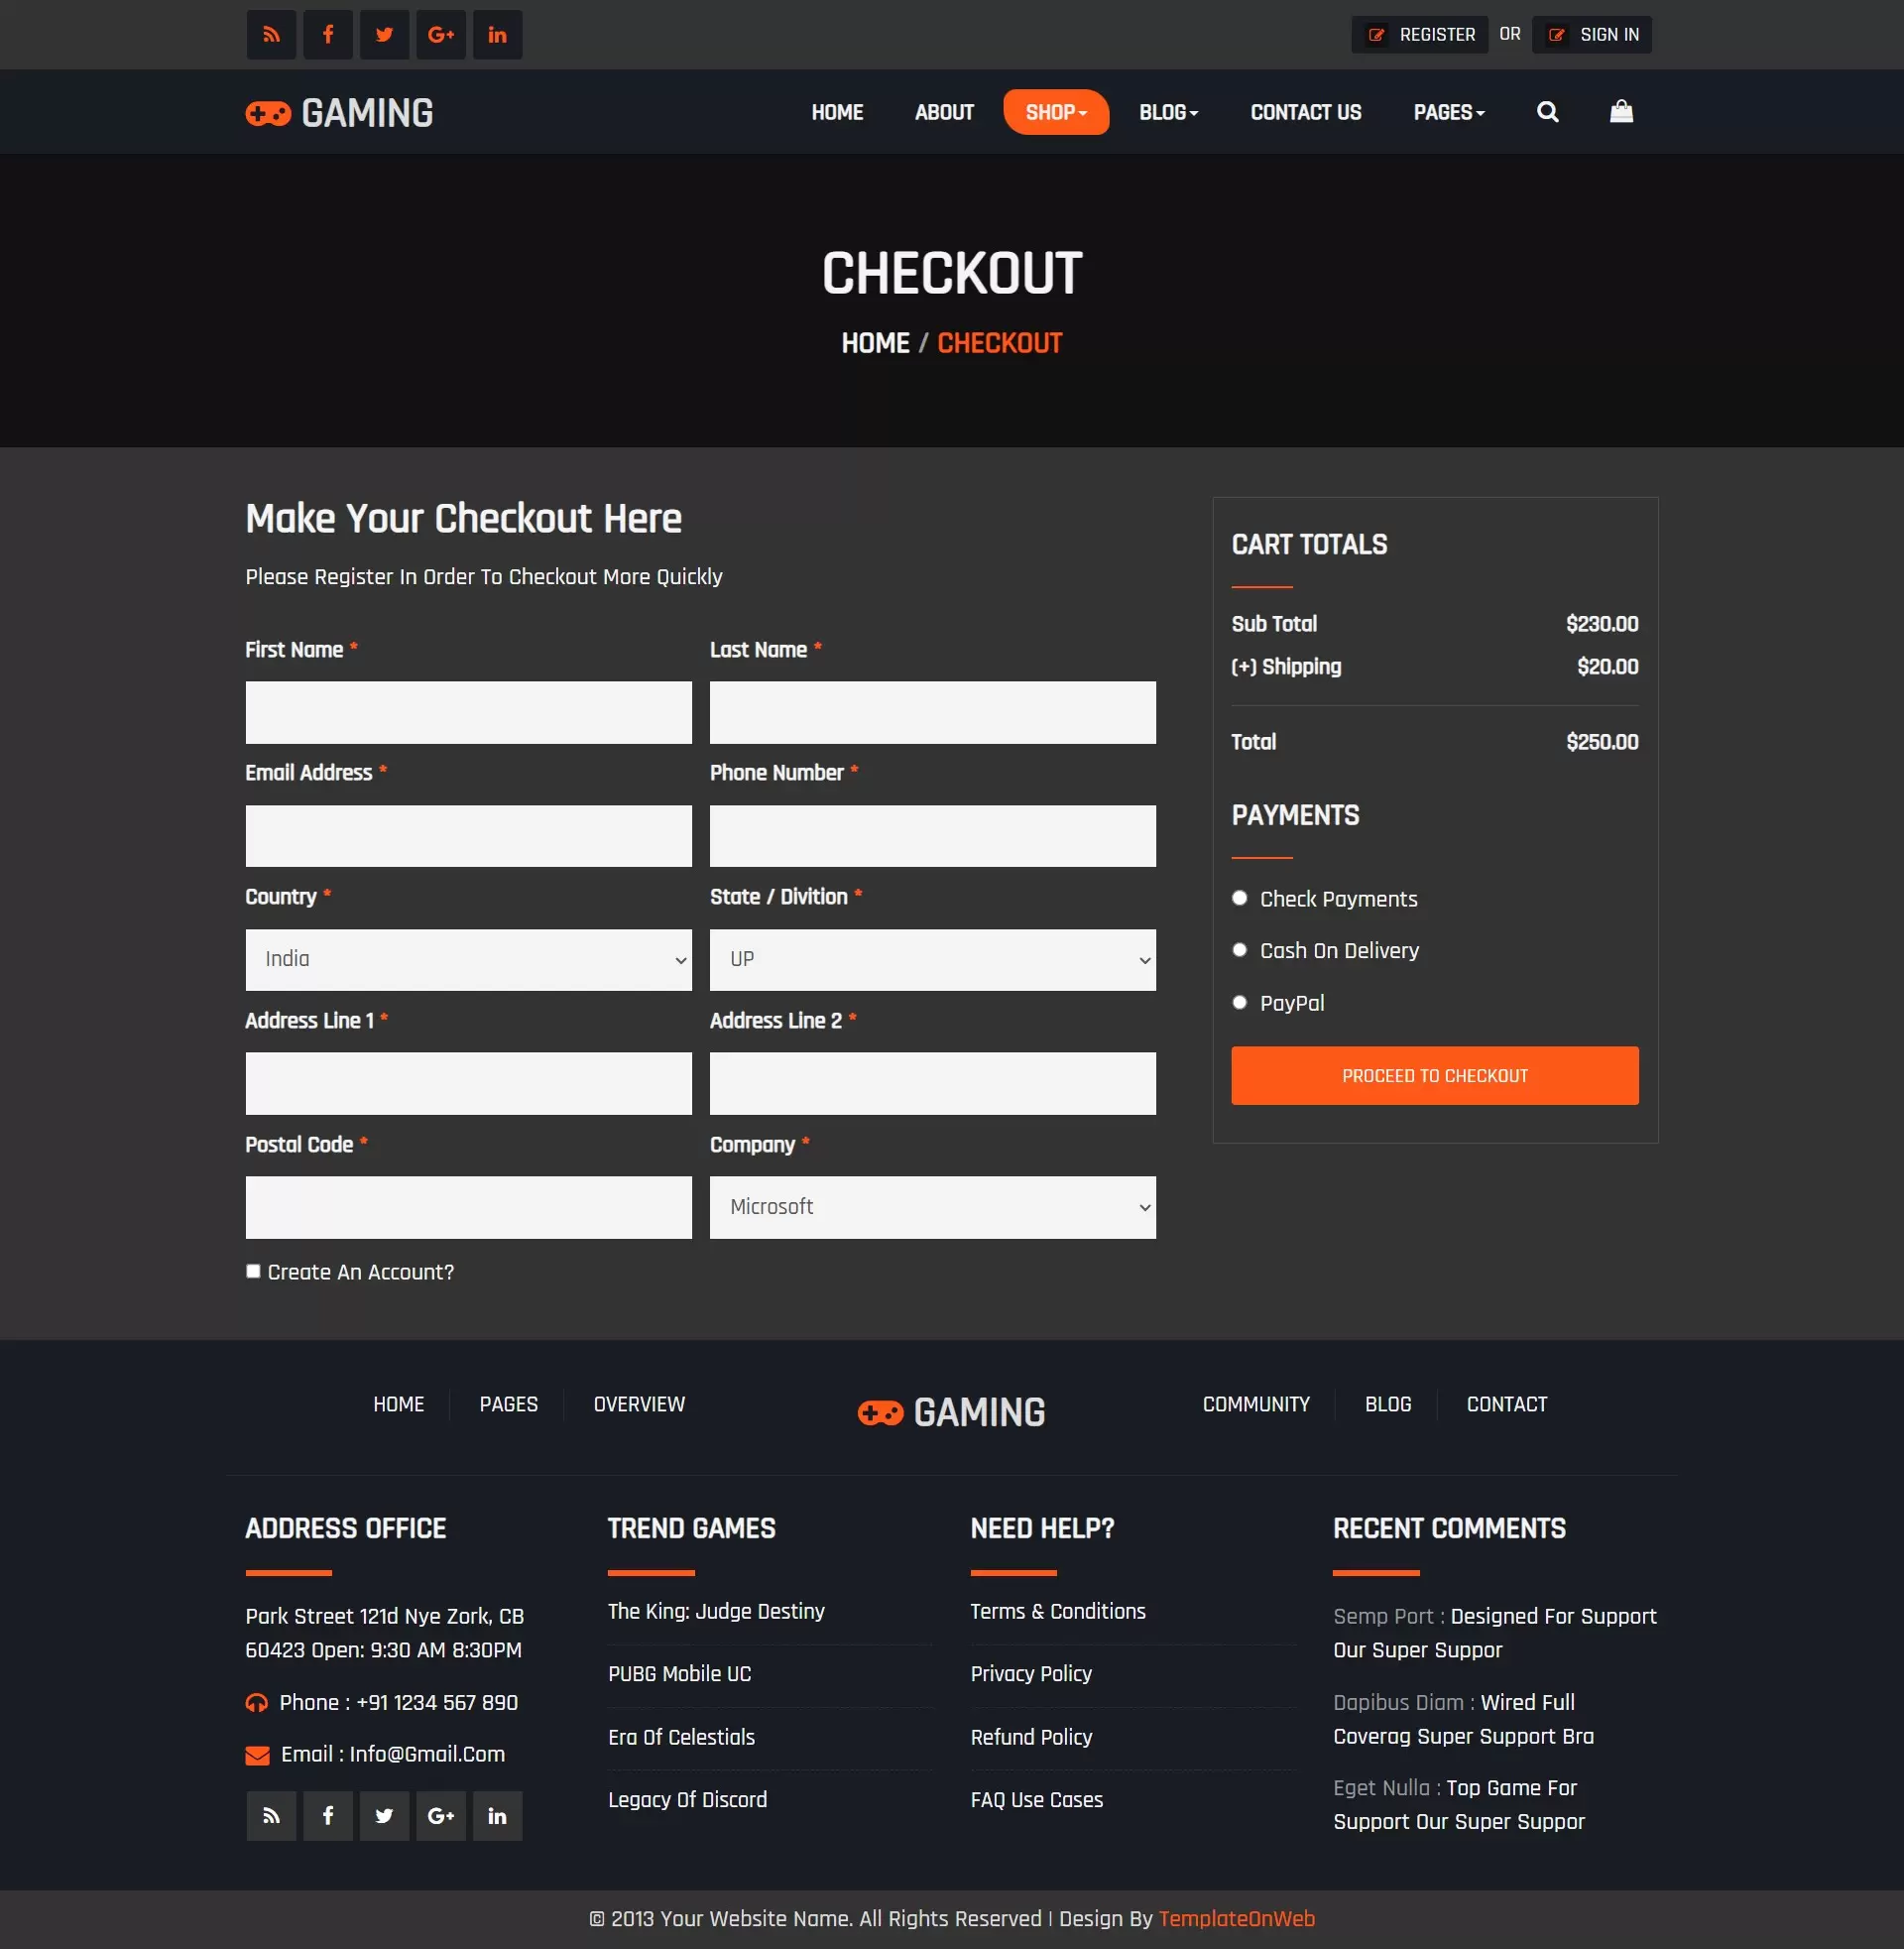This screenshot has height=1949, width=1904.
Task: Click footer RSS icon
Action: tap(271, 1816)
